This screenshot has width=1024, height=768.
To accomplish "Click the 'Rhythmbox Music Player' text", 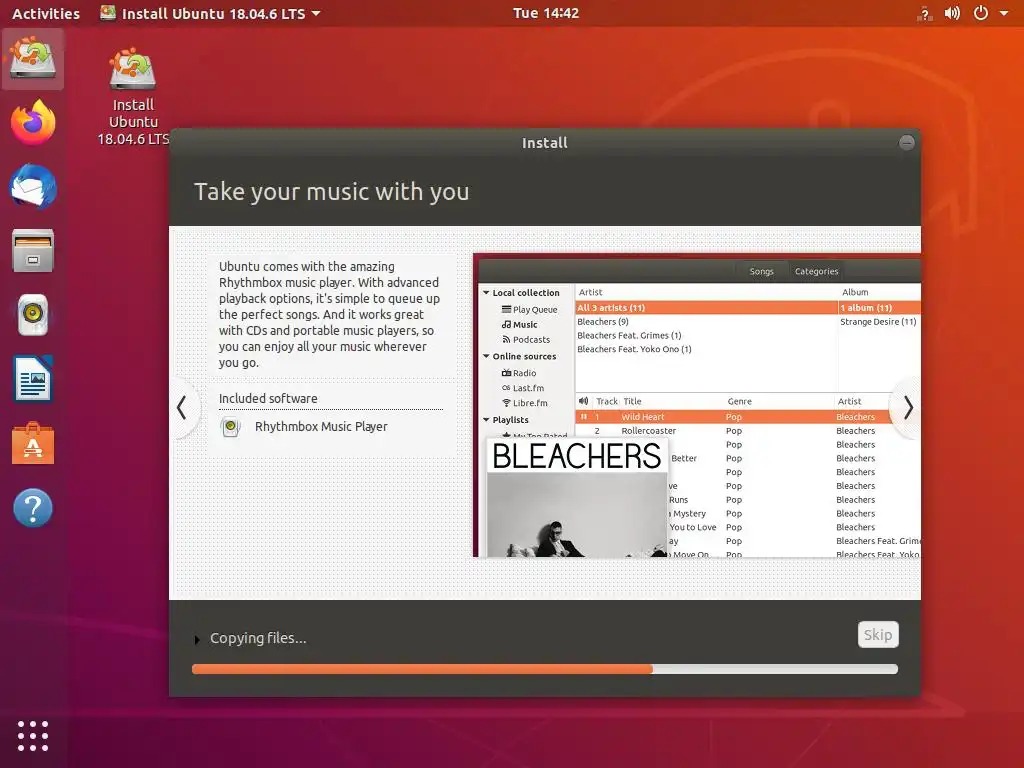I will tap(321, 426).
